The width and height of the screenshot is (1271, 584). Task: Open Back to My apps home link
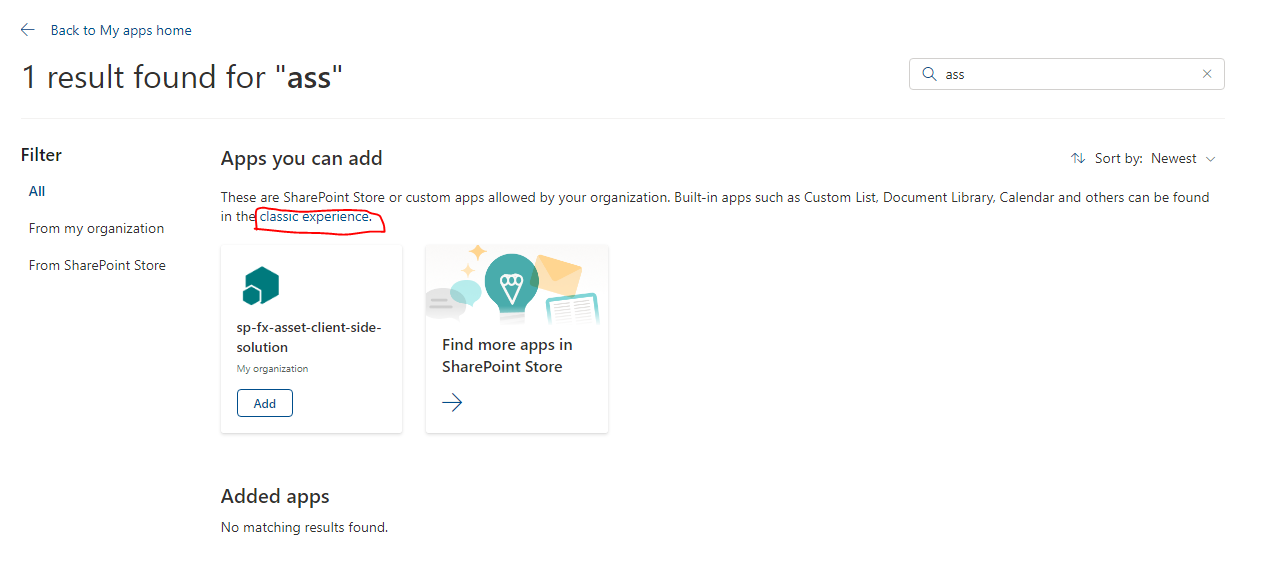click(121, 30)
